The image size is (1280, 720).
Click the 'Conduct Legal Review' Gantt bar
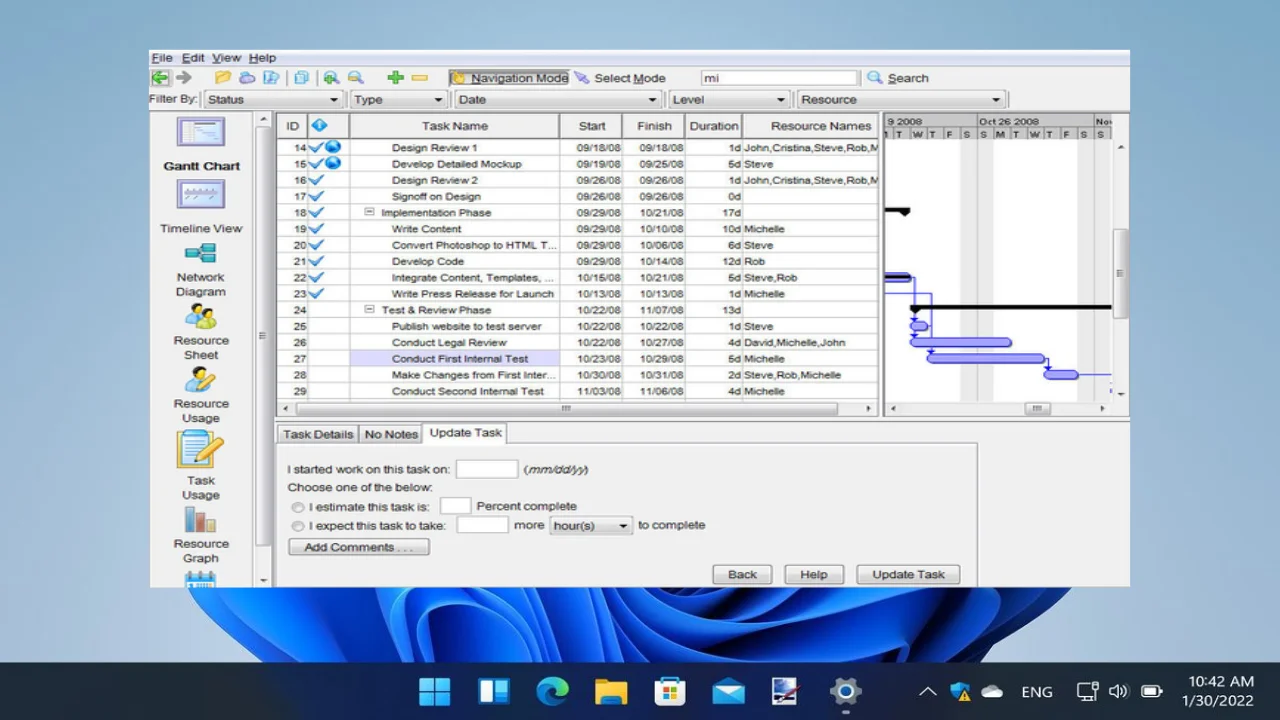click(x=961, y=342)
